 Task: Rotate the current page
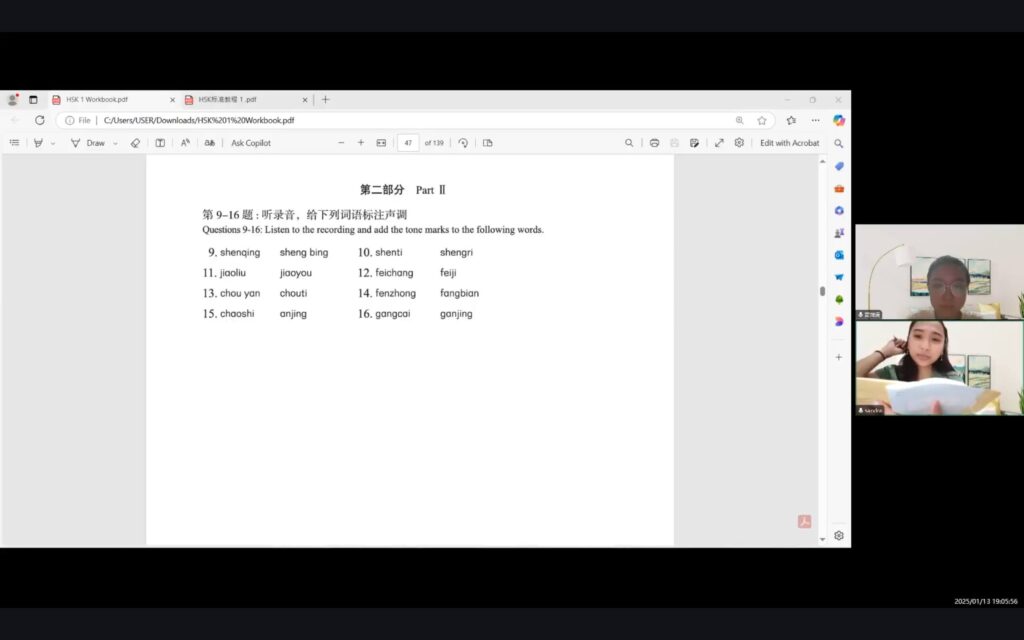pyautogui.click(x=463, y=142)
